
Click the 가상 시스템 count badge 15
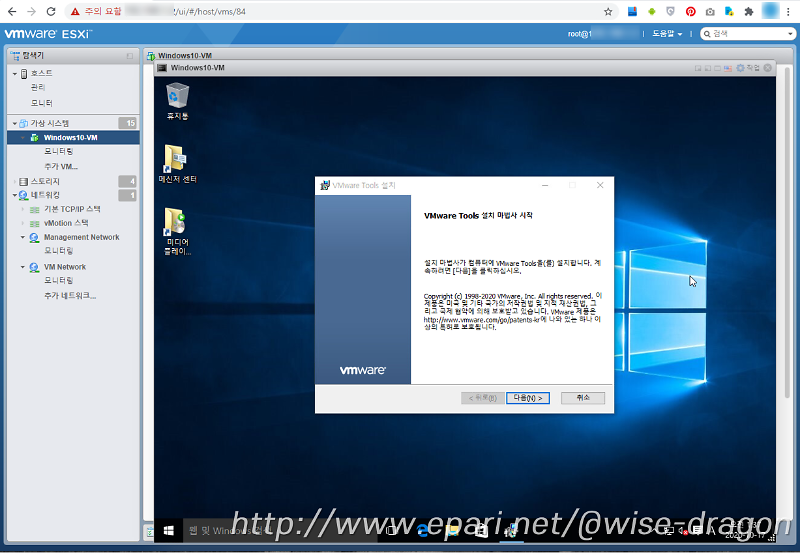point(127,123)
